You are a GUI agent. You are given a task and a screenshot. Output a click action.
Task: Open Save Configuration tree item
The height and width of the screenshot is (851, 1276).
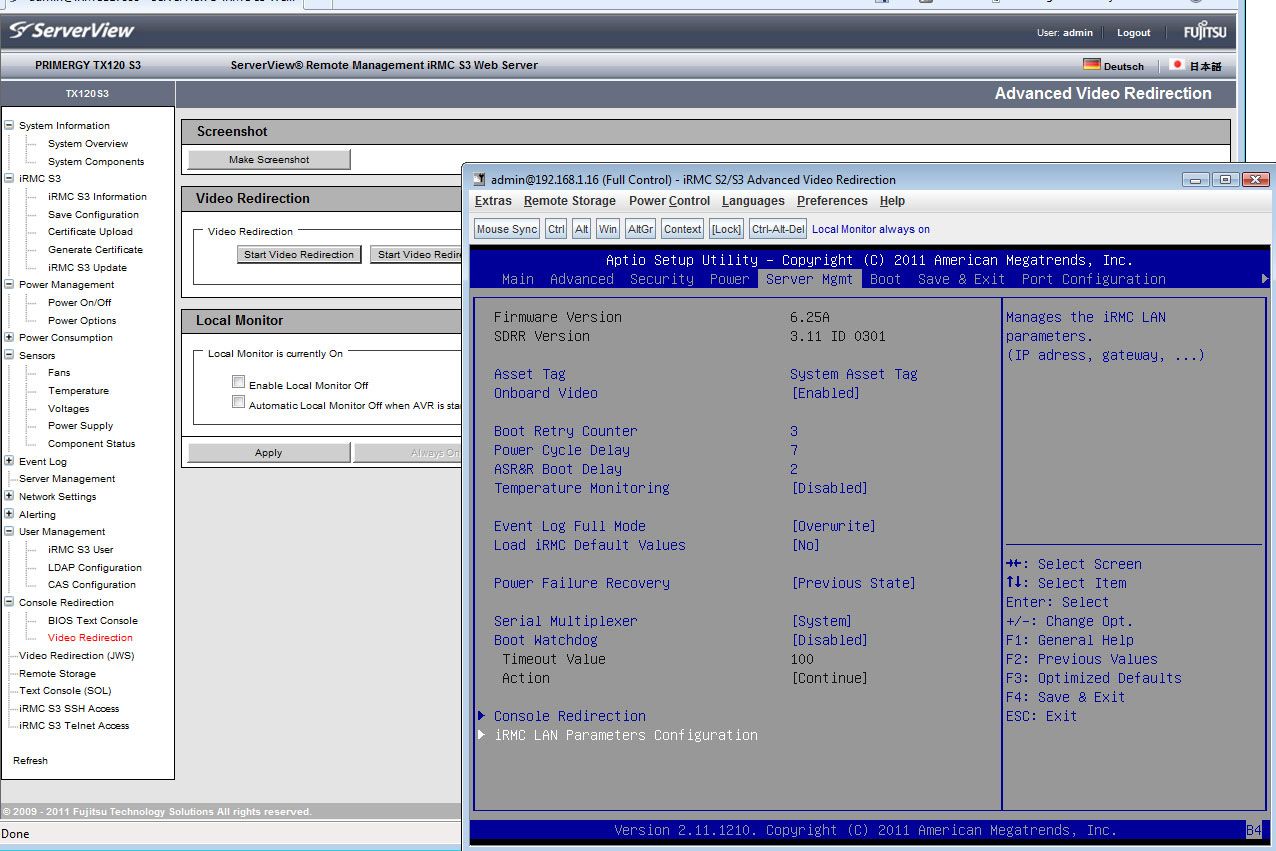(x=93, y=214)
